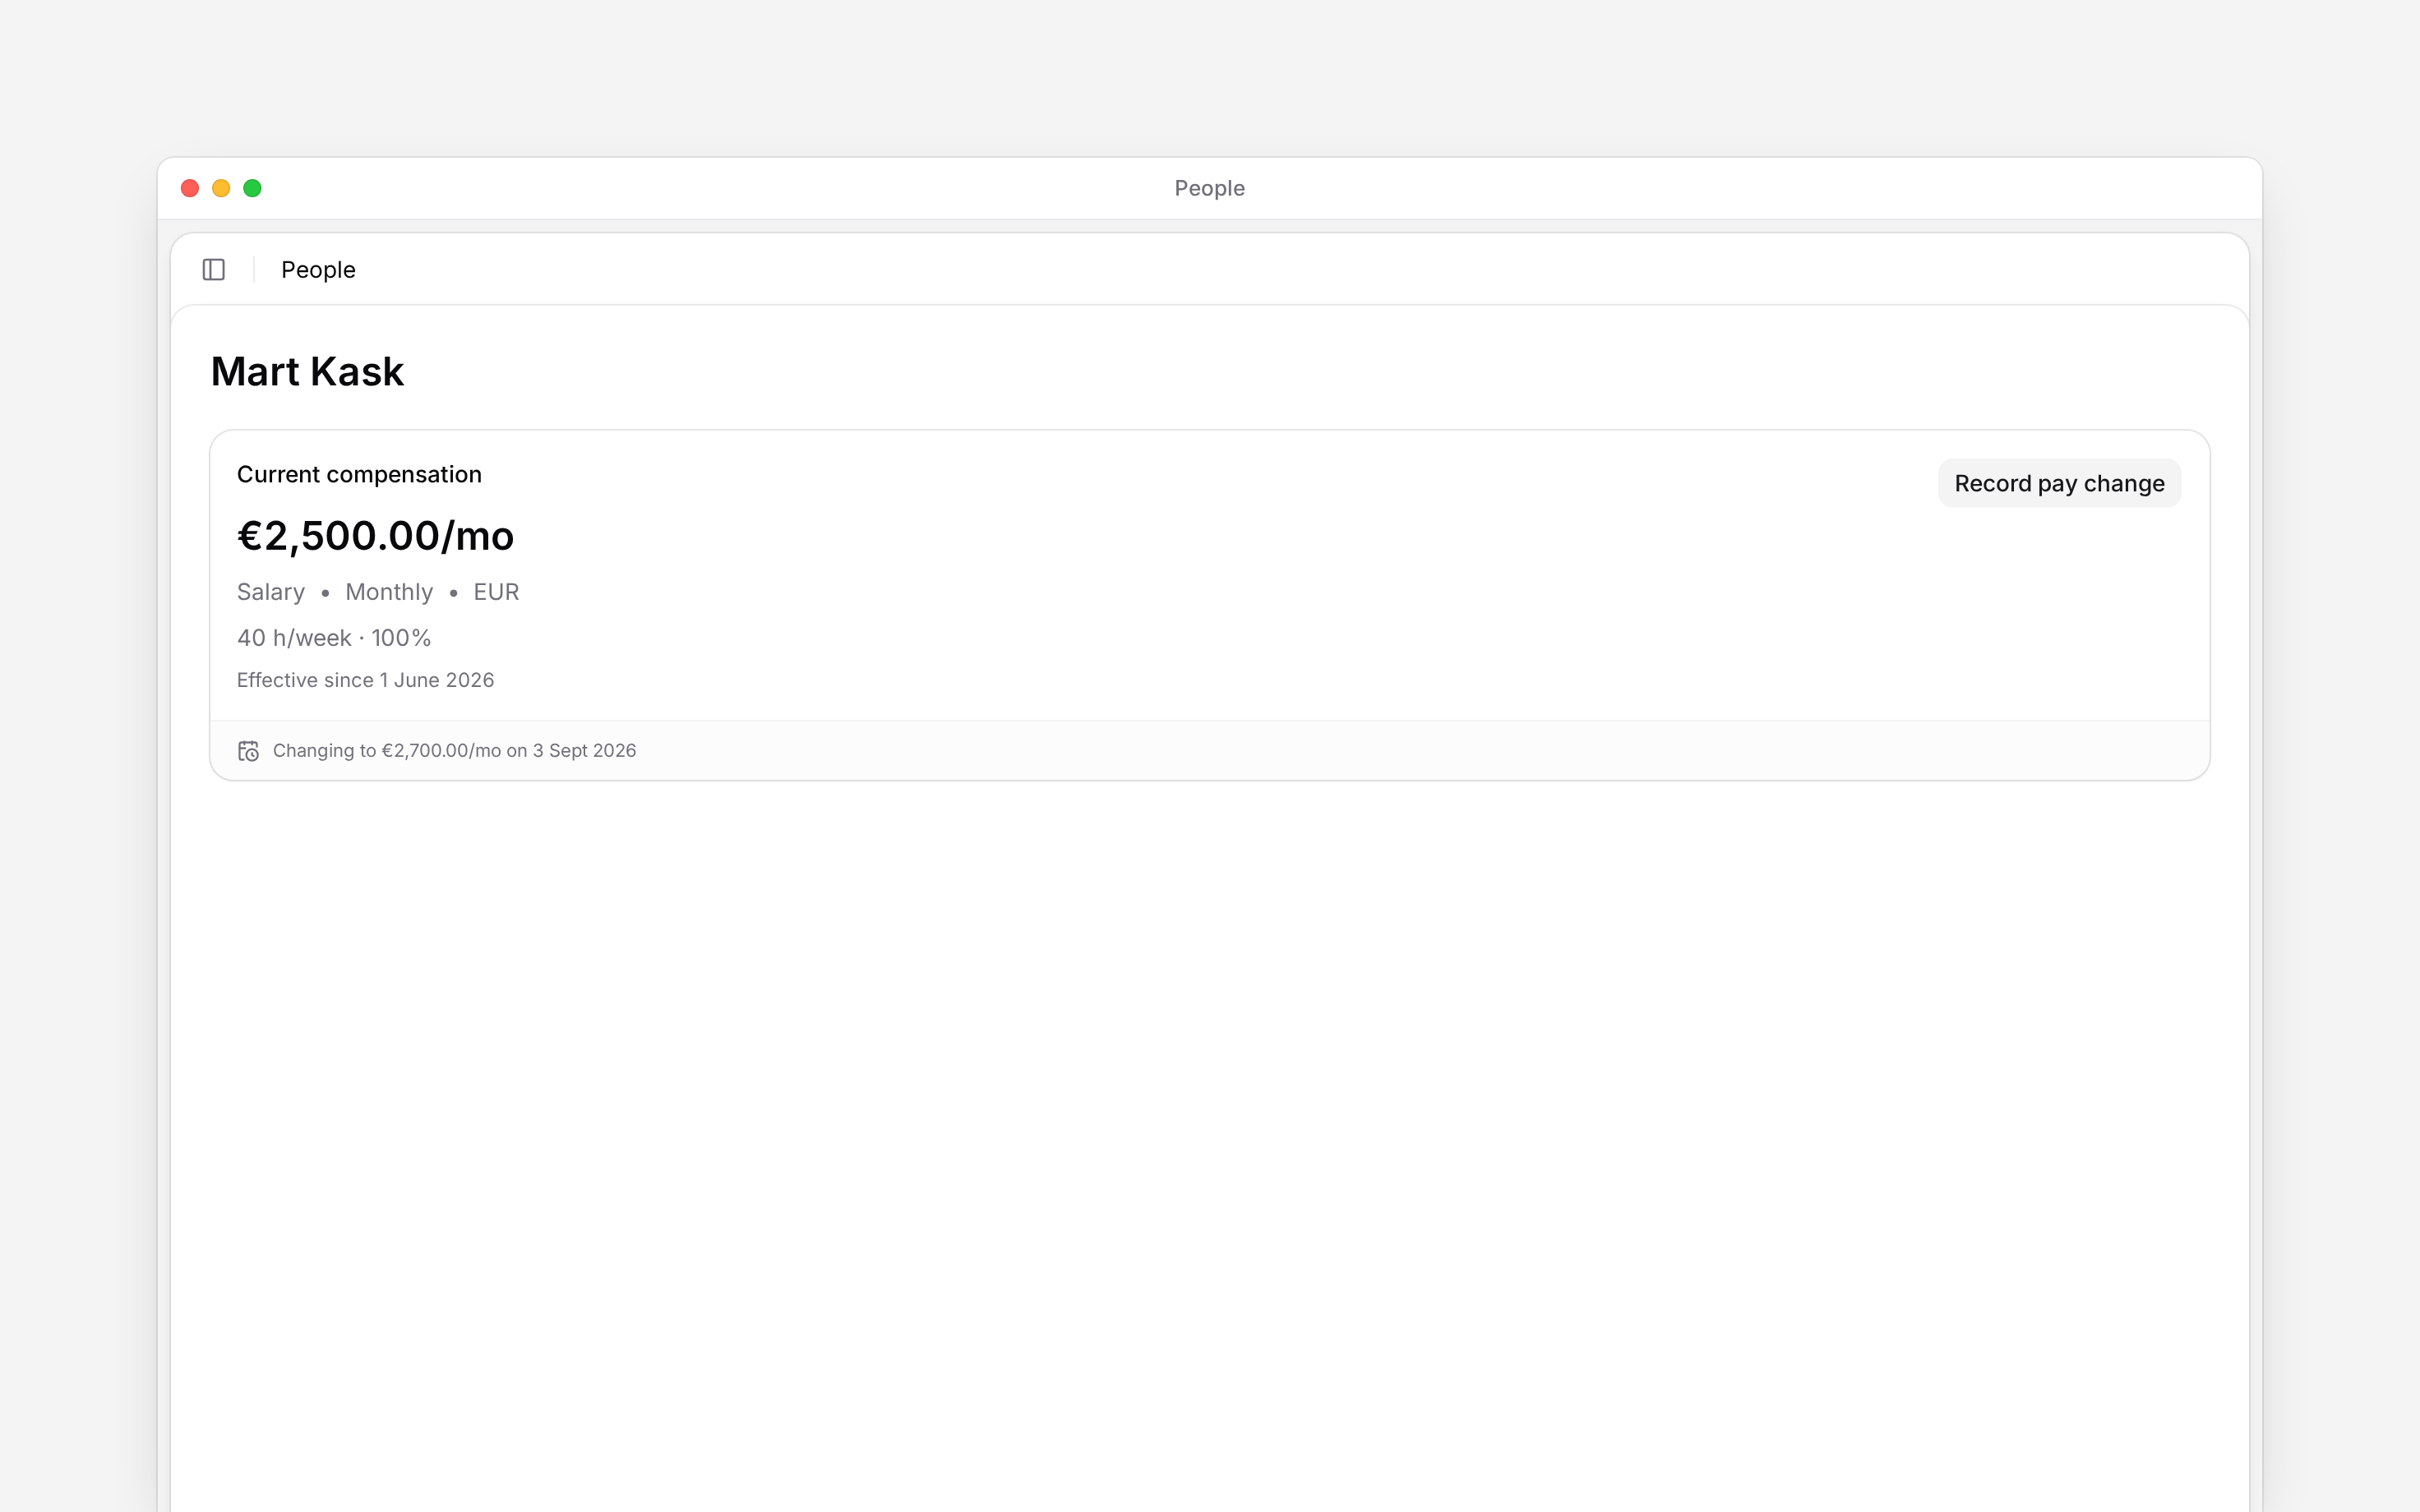Select the Current compensation label
2420x1512 pixels.
(359, 475)
